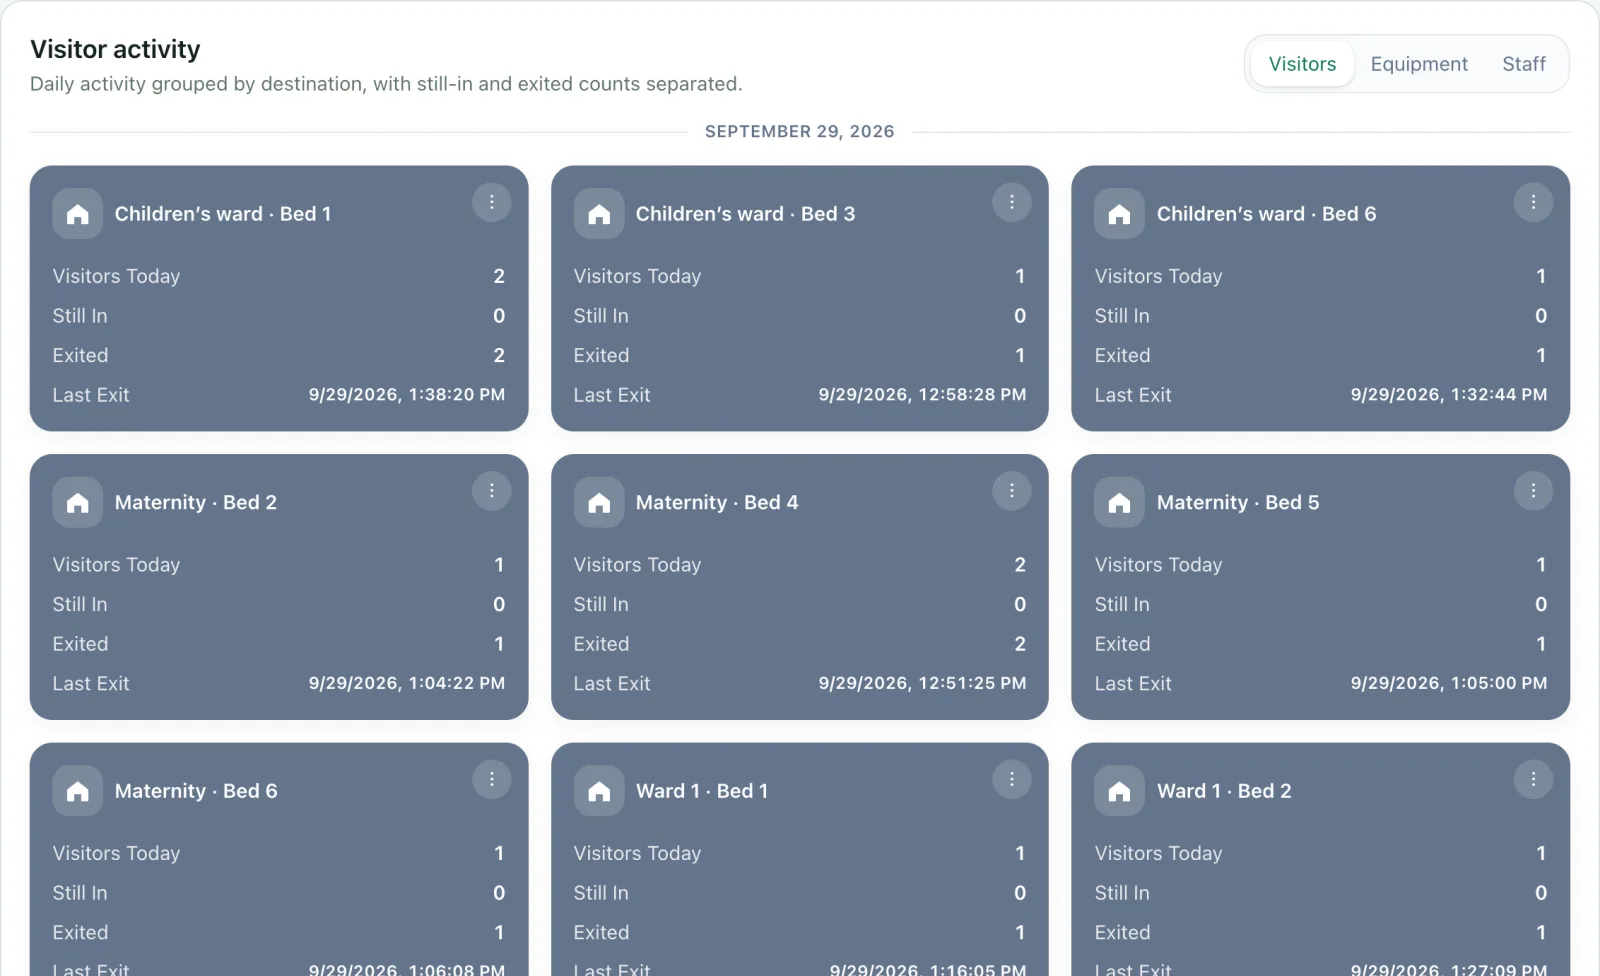Click the home icon on Ward 1 Bed 2
The height and width of the screenshot is (976, 1600).
click(x=1120, y=791)
